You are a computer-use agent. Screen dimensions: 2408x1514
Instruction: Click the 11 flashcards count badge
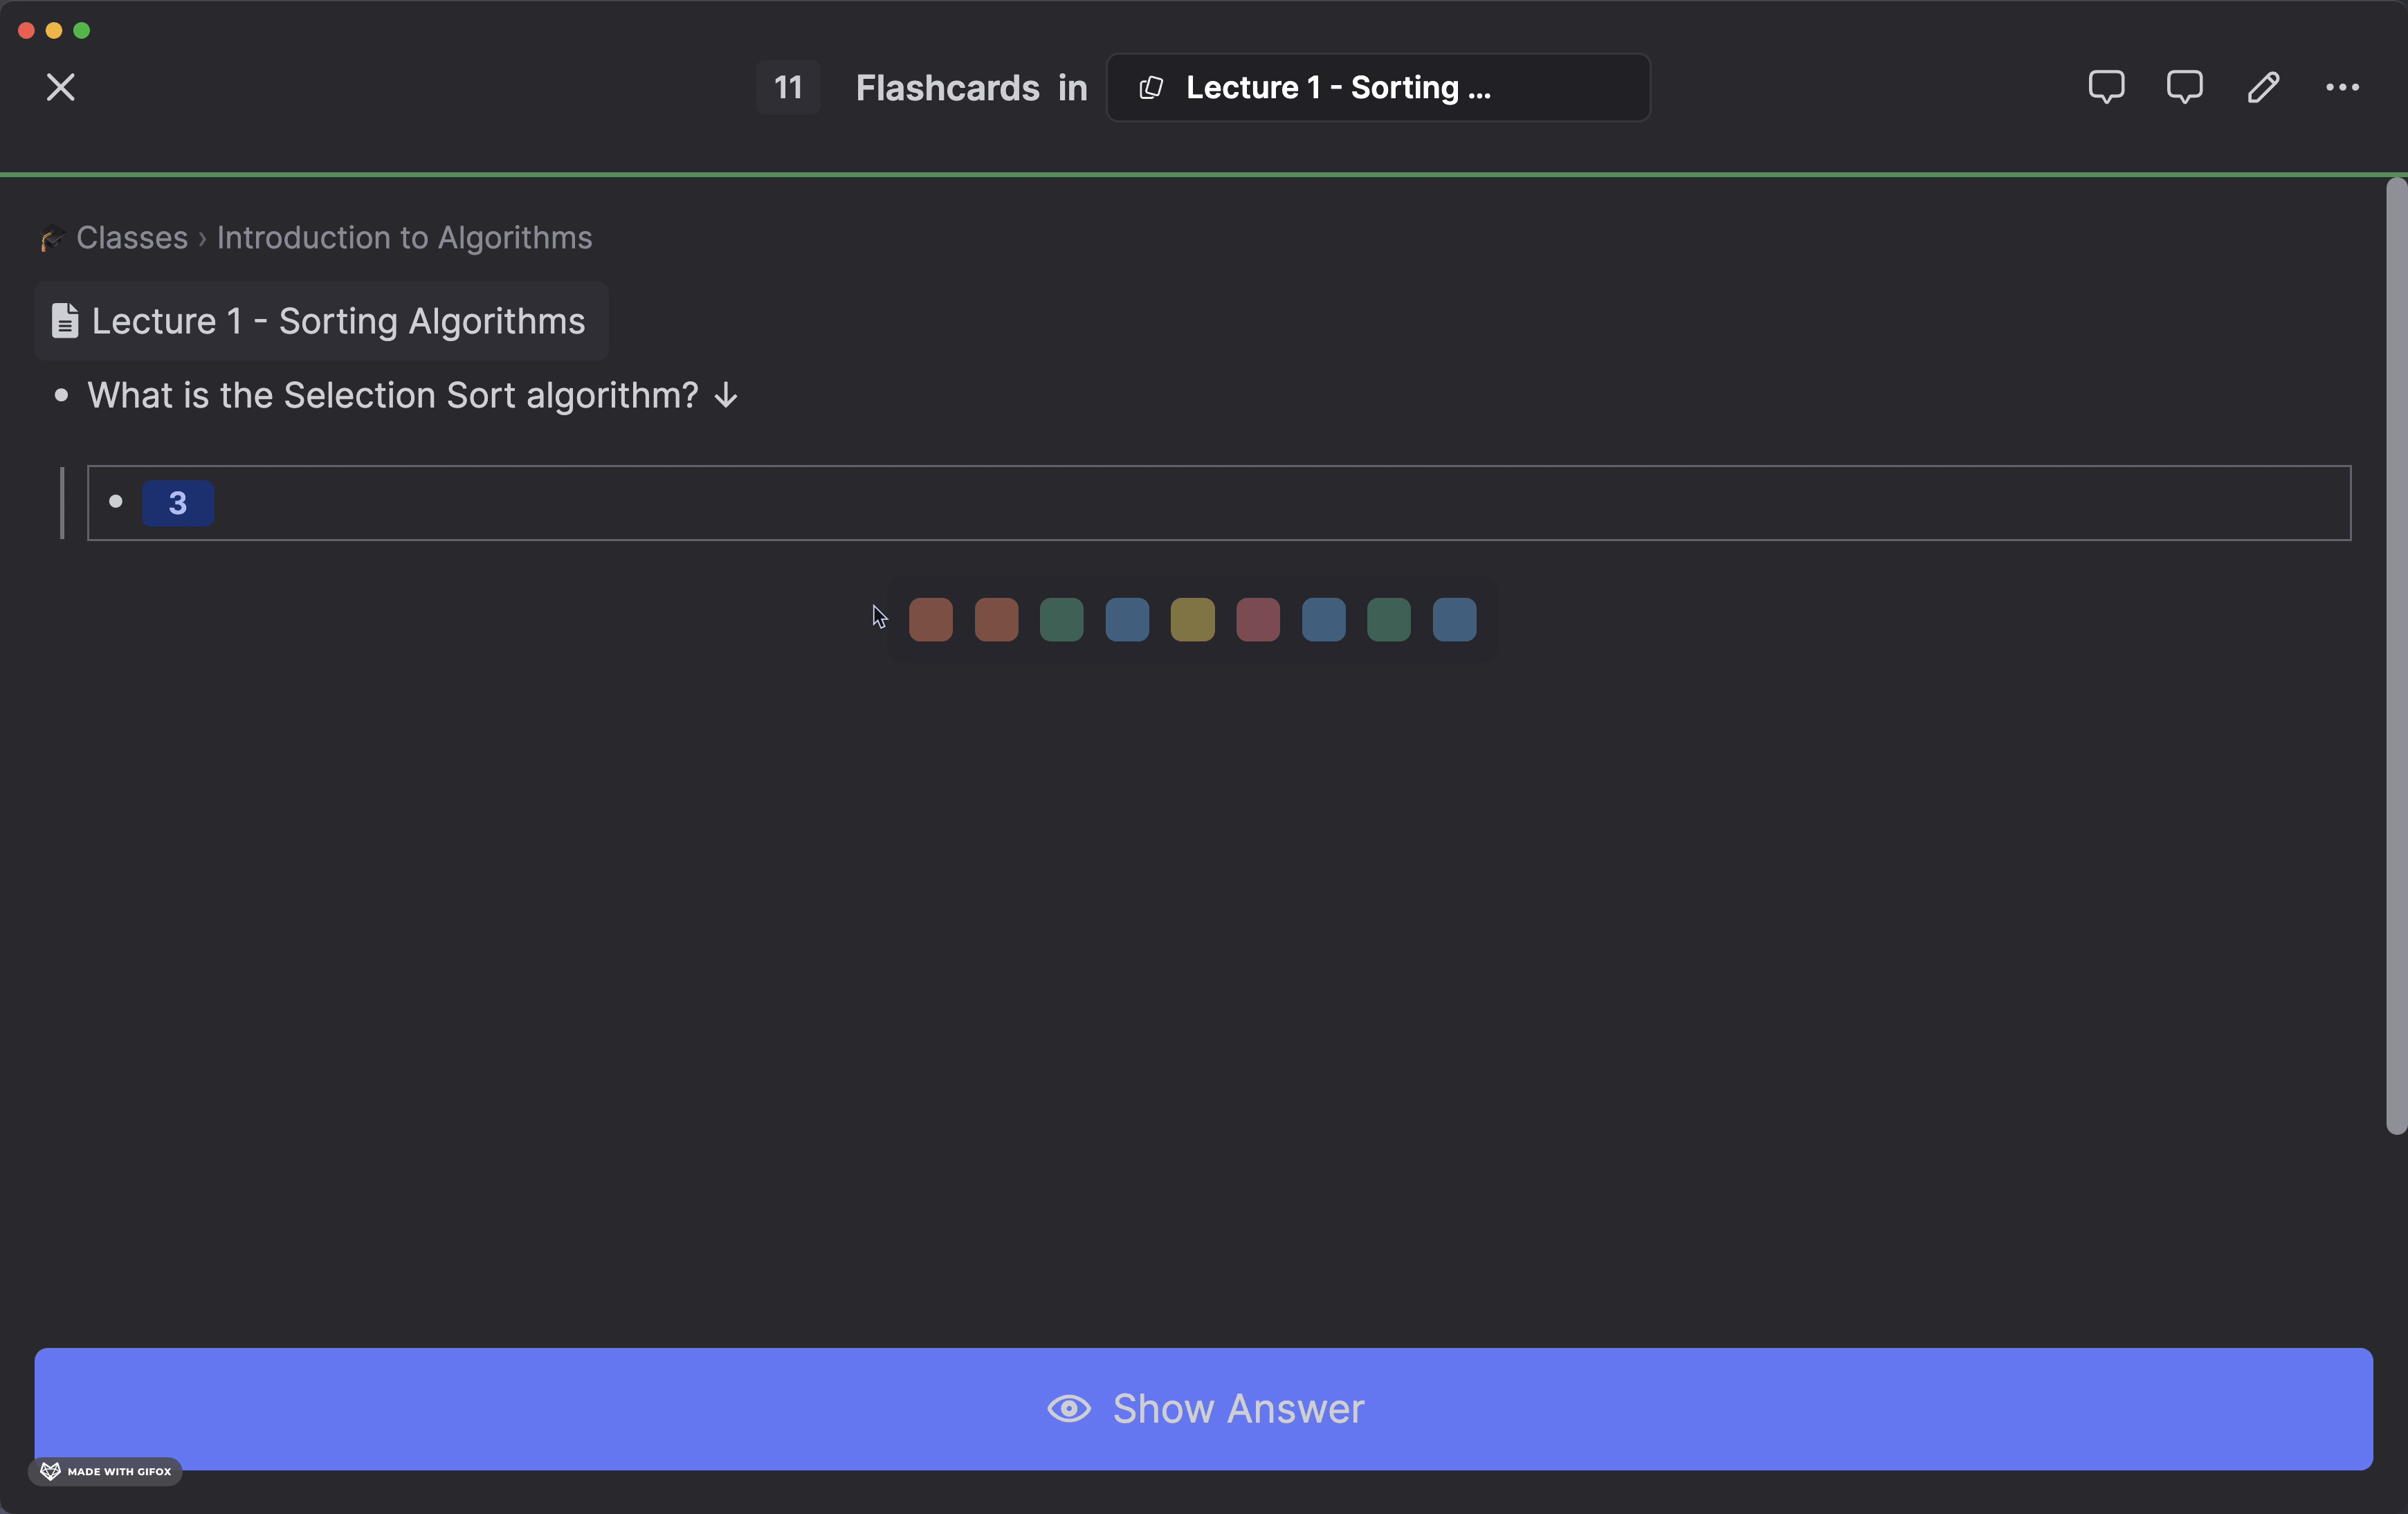click(x=788, y=88)
